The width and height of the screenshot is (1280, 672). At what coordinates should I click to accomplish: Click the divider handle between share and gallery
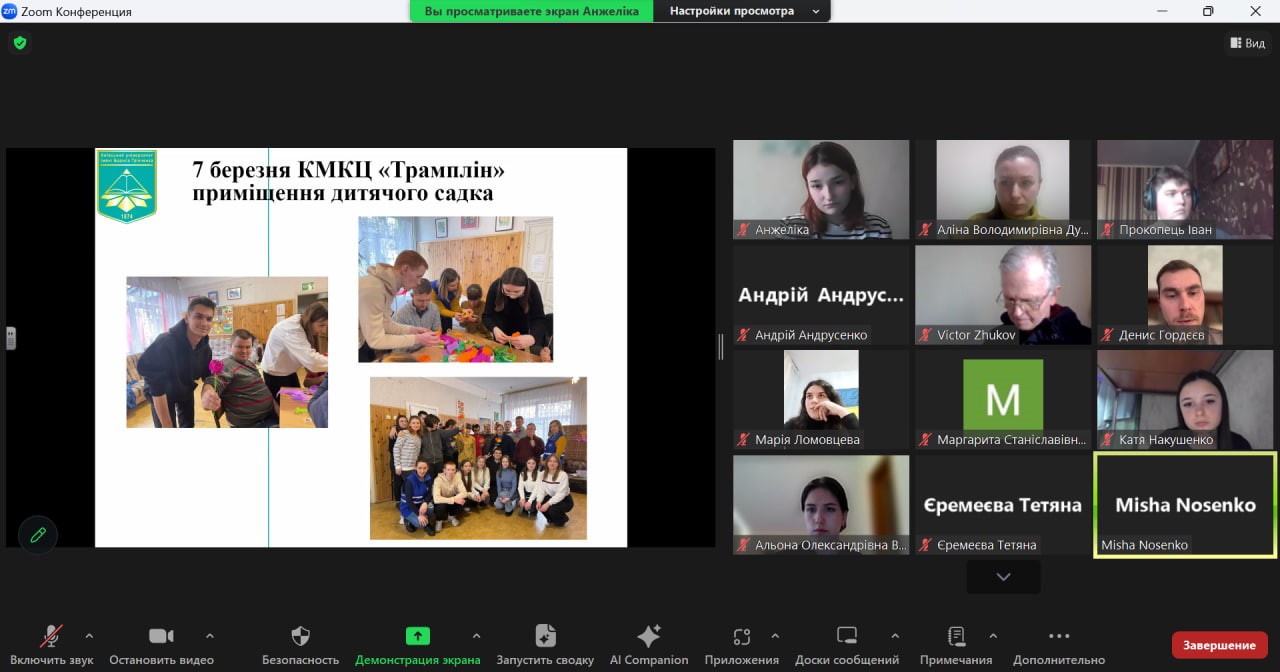click(721, 346)
